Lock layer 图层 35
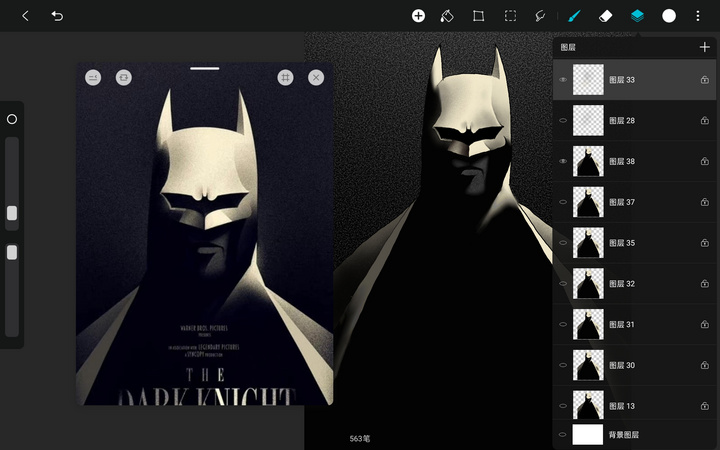Screen dimensions: 720x450 point(704,243)
